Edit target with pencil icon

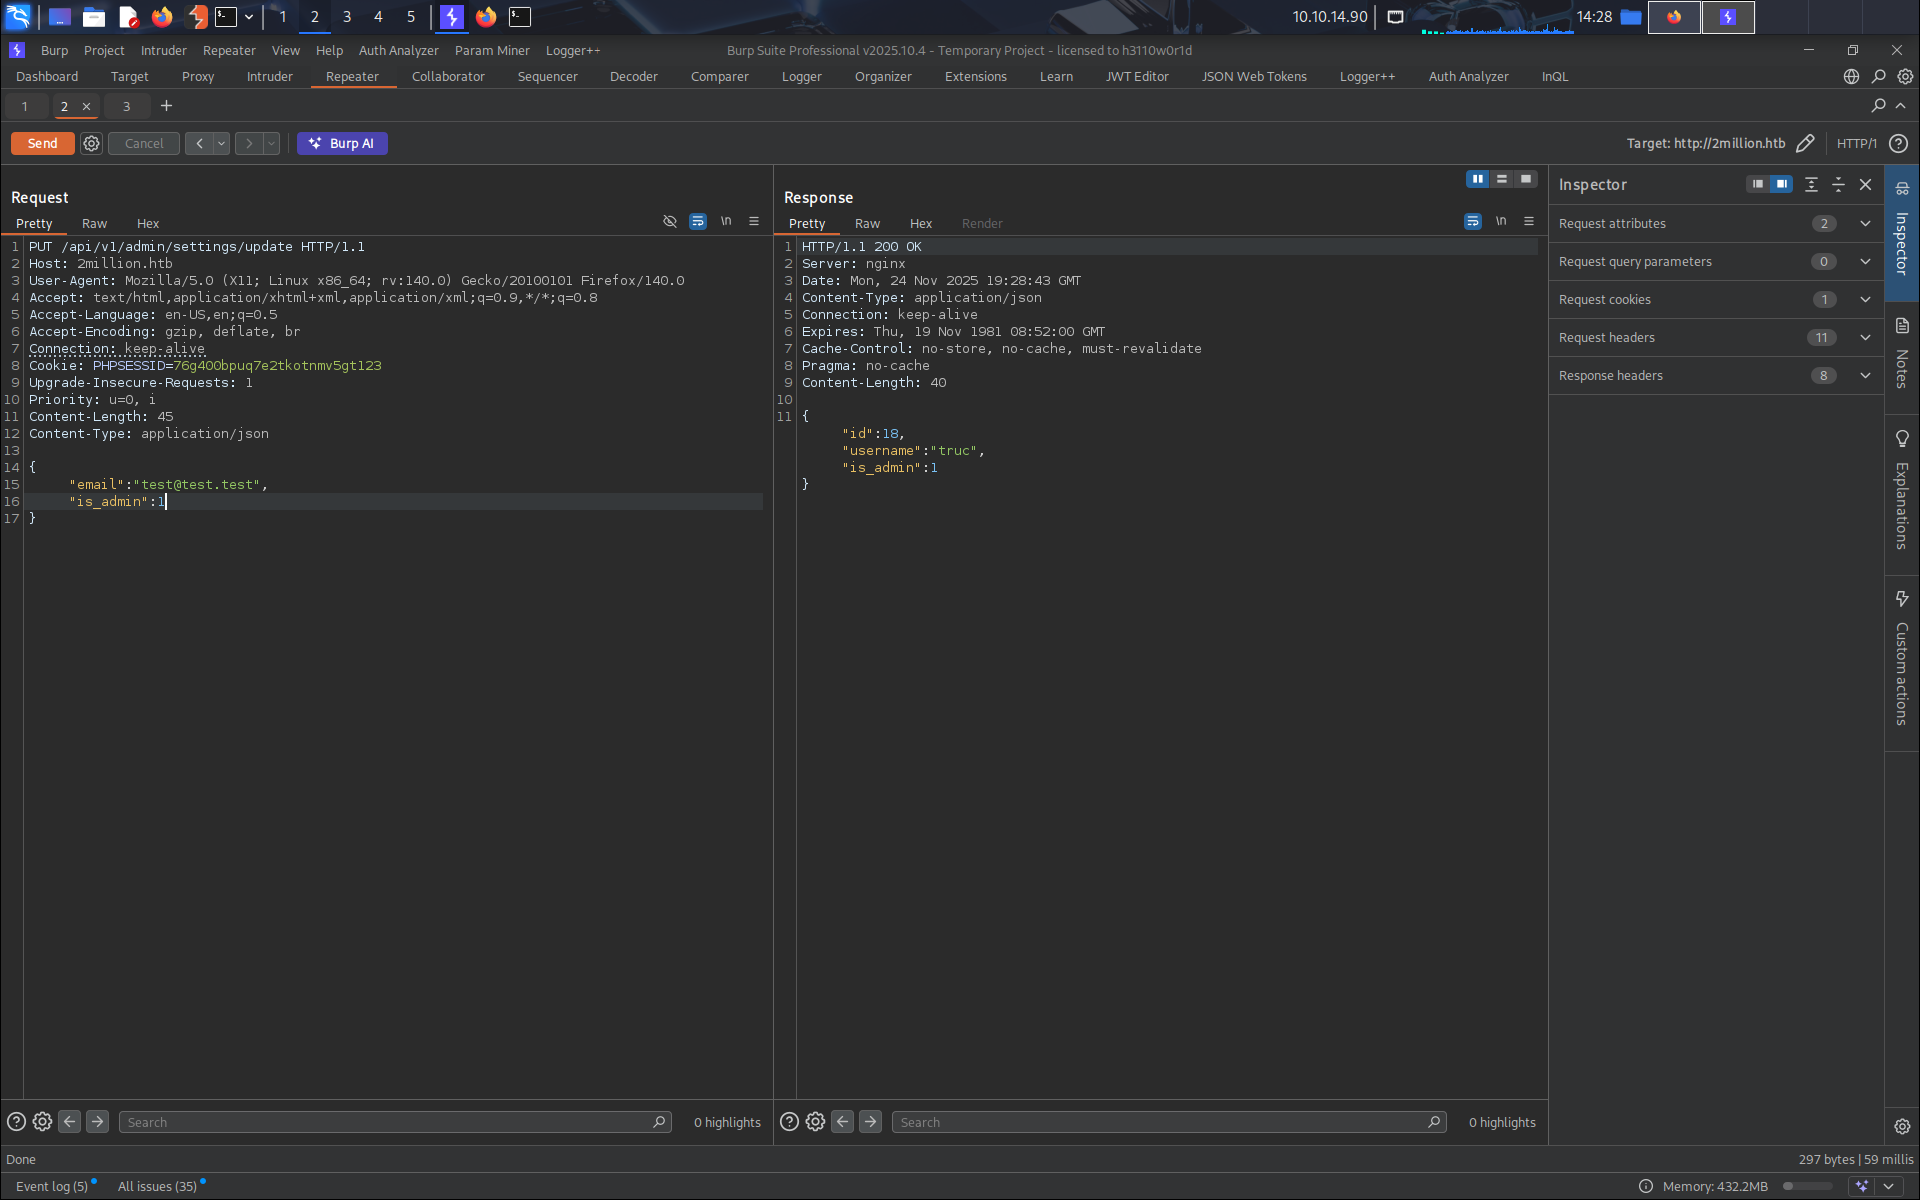tap(1805, 143)
